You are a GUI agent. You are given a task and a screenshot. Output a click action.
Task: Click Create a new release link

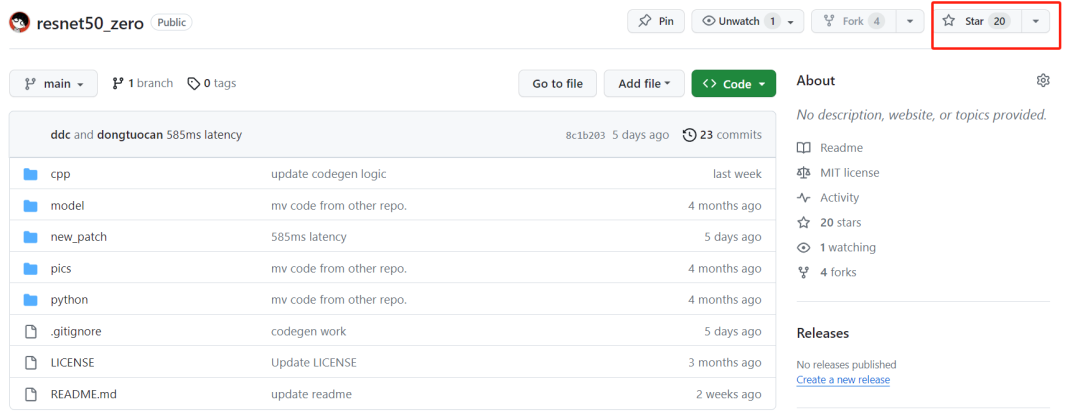pyautogui.click(x=843, y=380)
